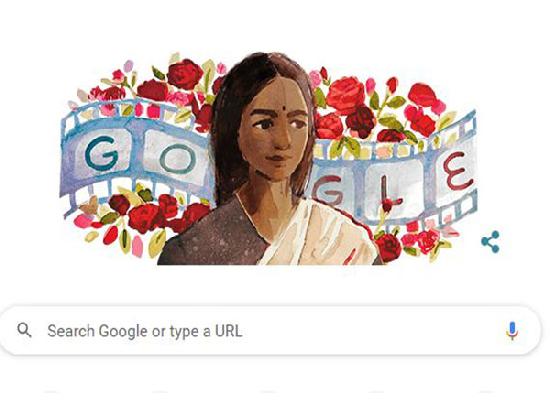Image resolution: width=550 pixels, height=410 pixels.
Task: Start voice search with the microphone icon
Action: pos(512,330)
